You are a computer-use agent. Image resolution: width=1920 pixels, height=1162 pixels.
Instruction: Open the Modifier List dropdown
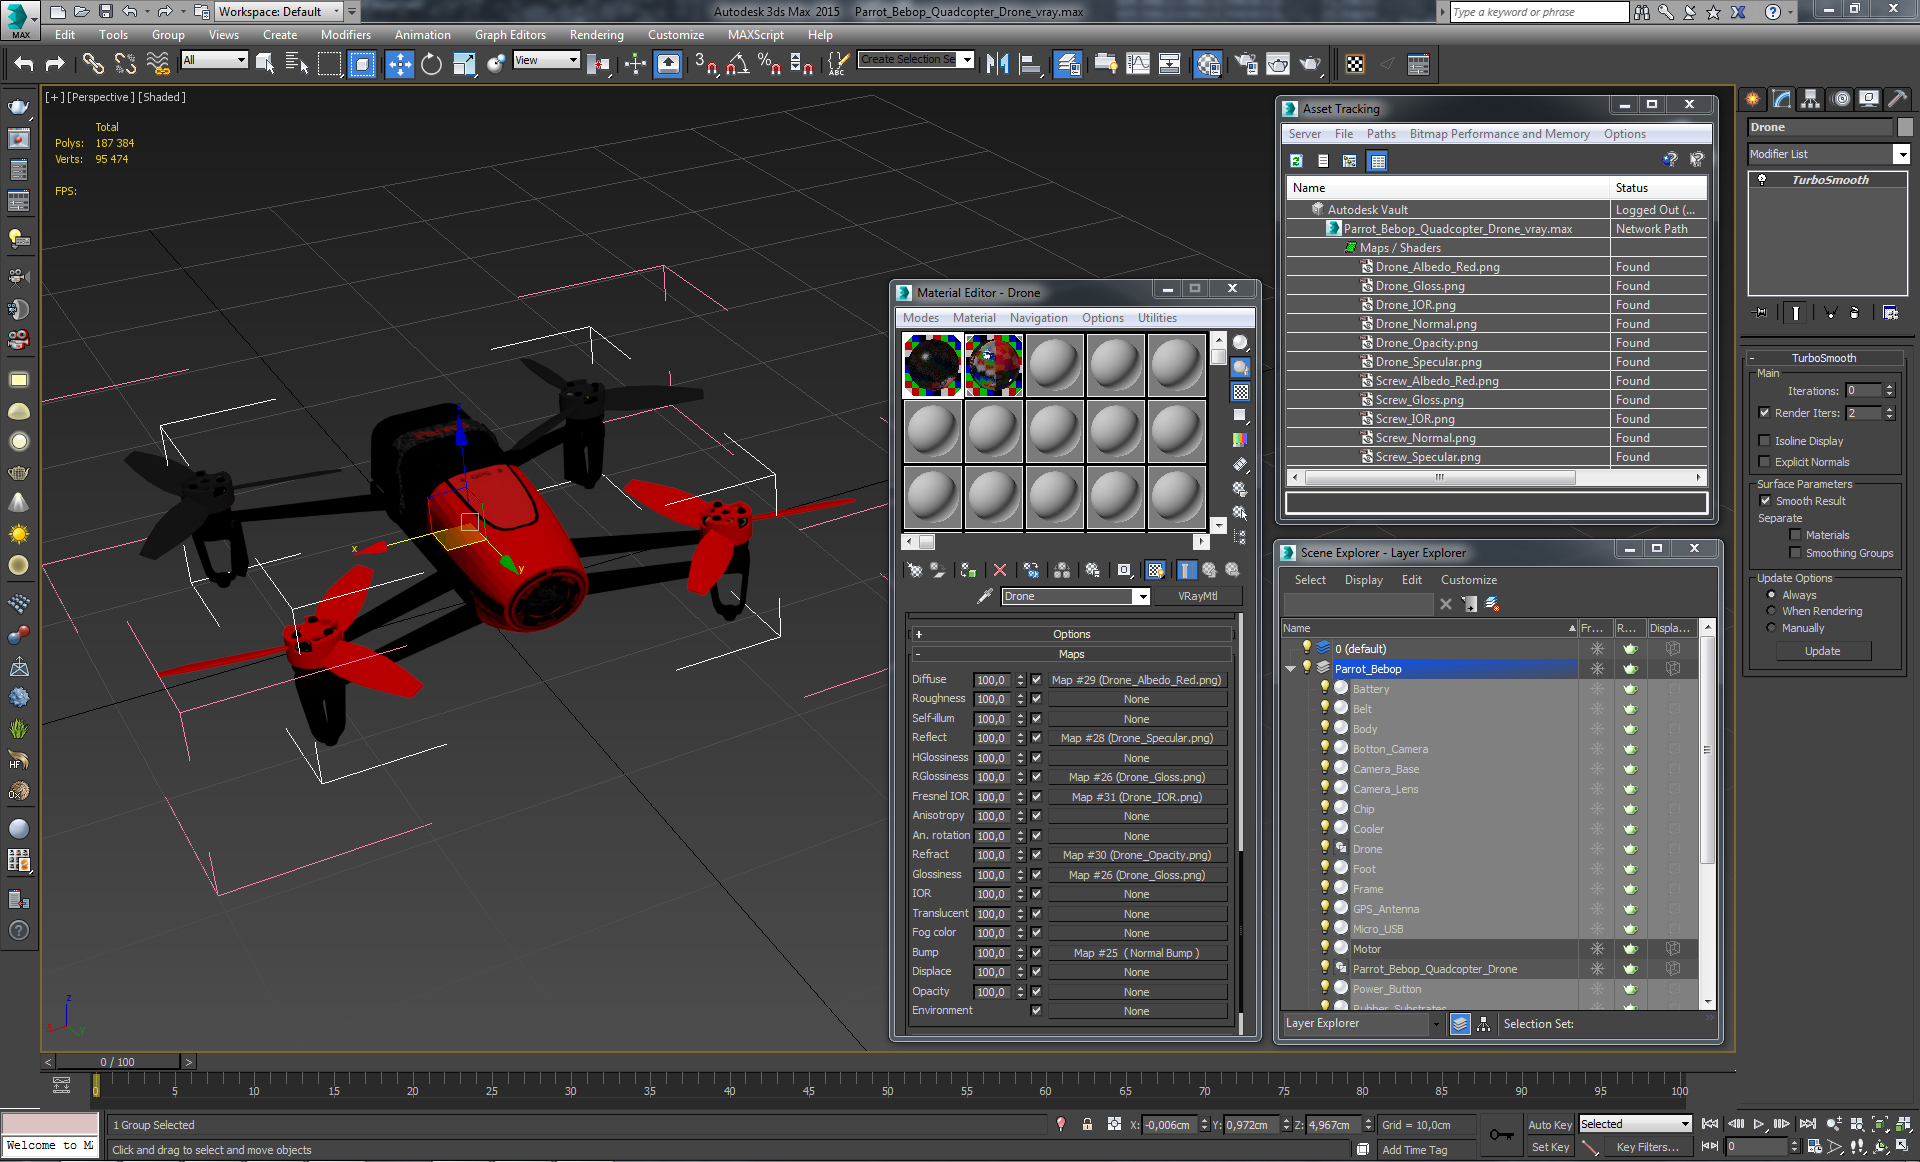(1901, 154)
